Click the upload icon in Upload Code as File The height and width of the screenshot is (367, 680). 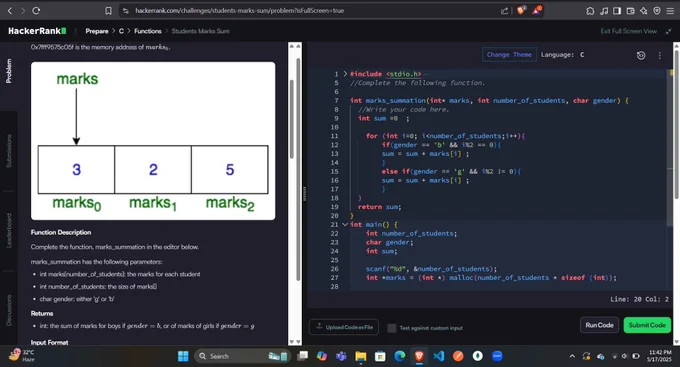[x=319, y=326]
